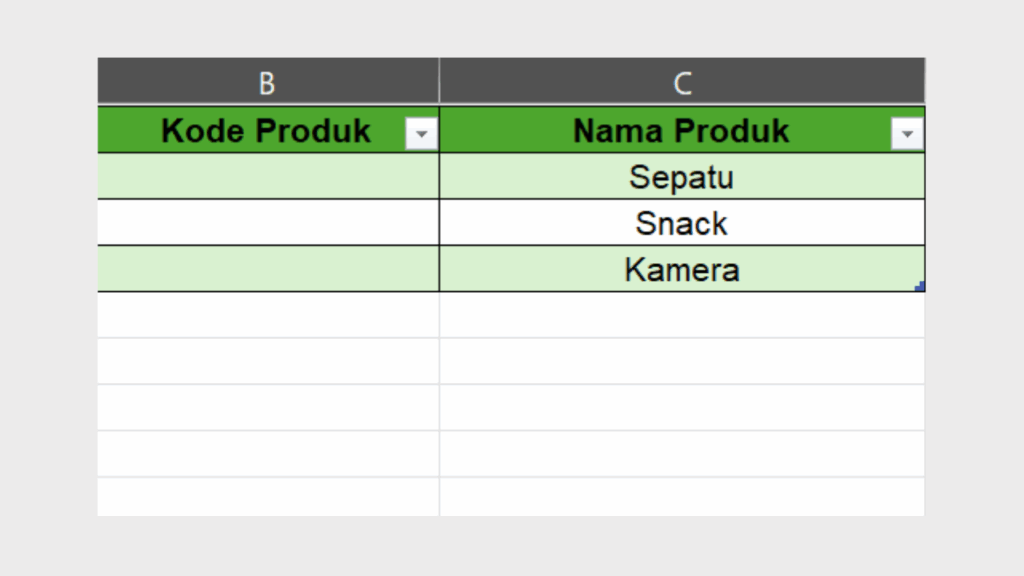Select the empty Kode Produk cell beside Sepatu
The image size is (1024, 576).
coord(267,177)
